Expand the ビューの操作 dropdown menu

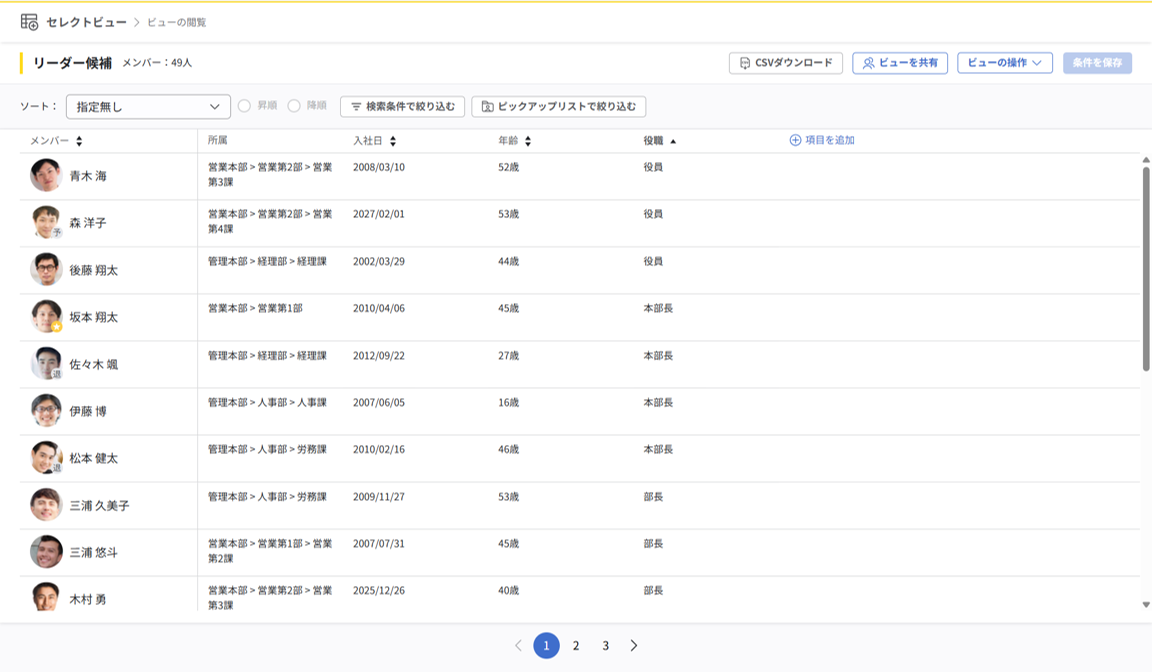(x=1005, y=62)
